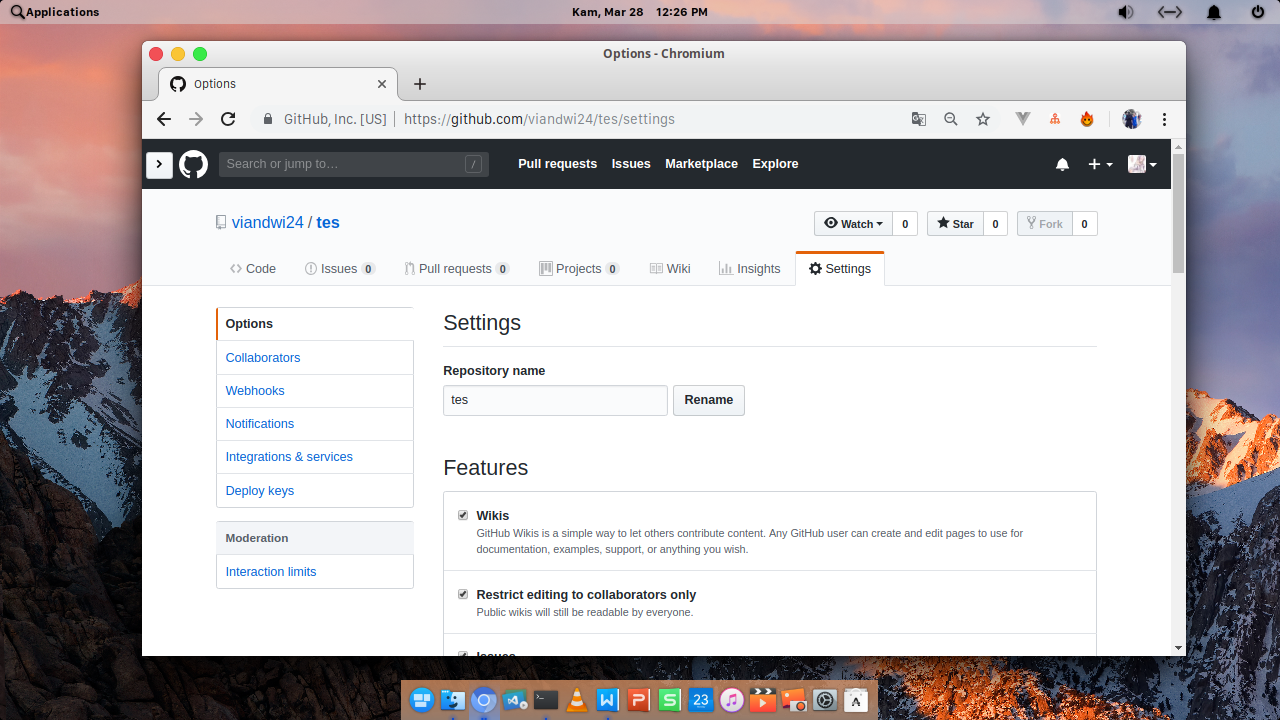The width and height of the screenshot is (1280, 720).
Task: Click the orange sitemap extension icon
Action: point(1054,119)
